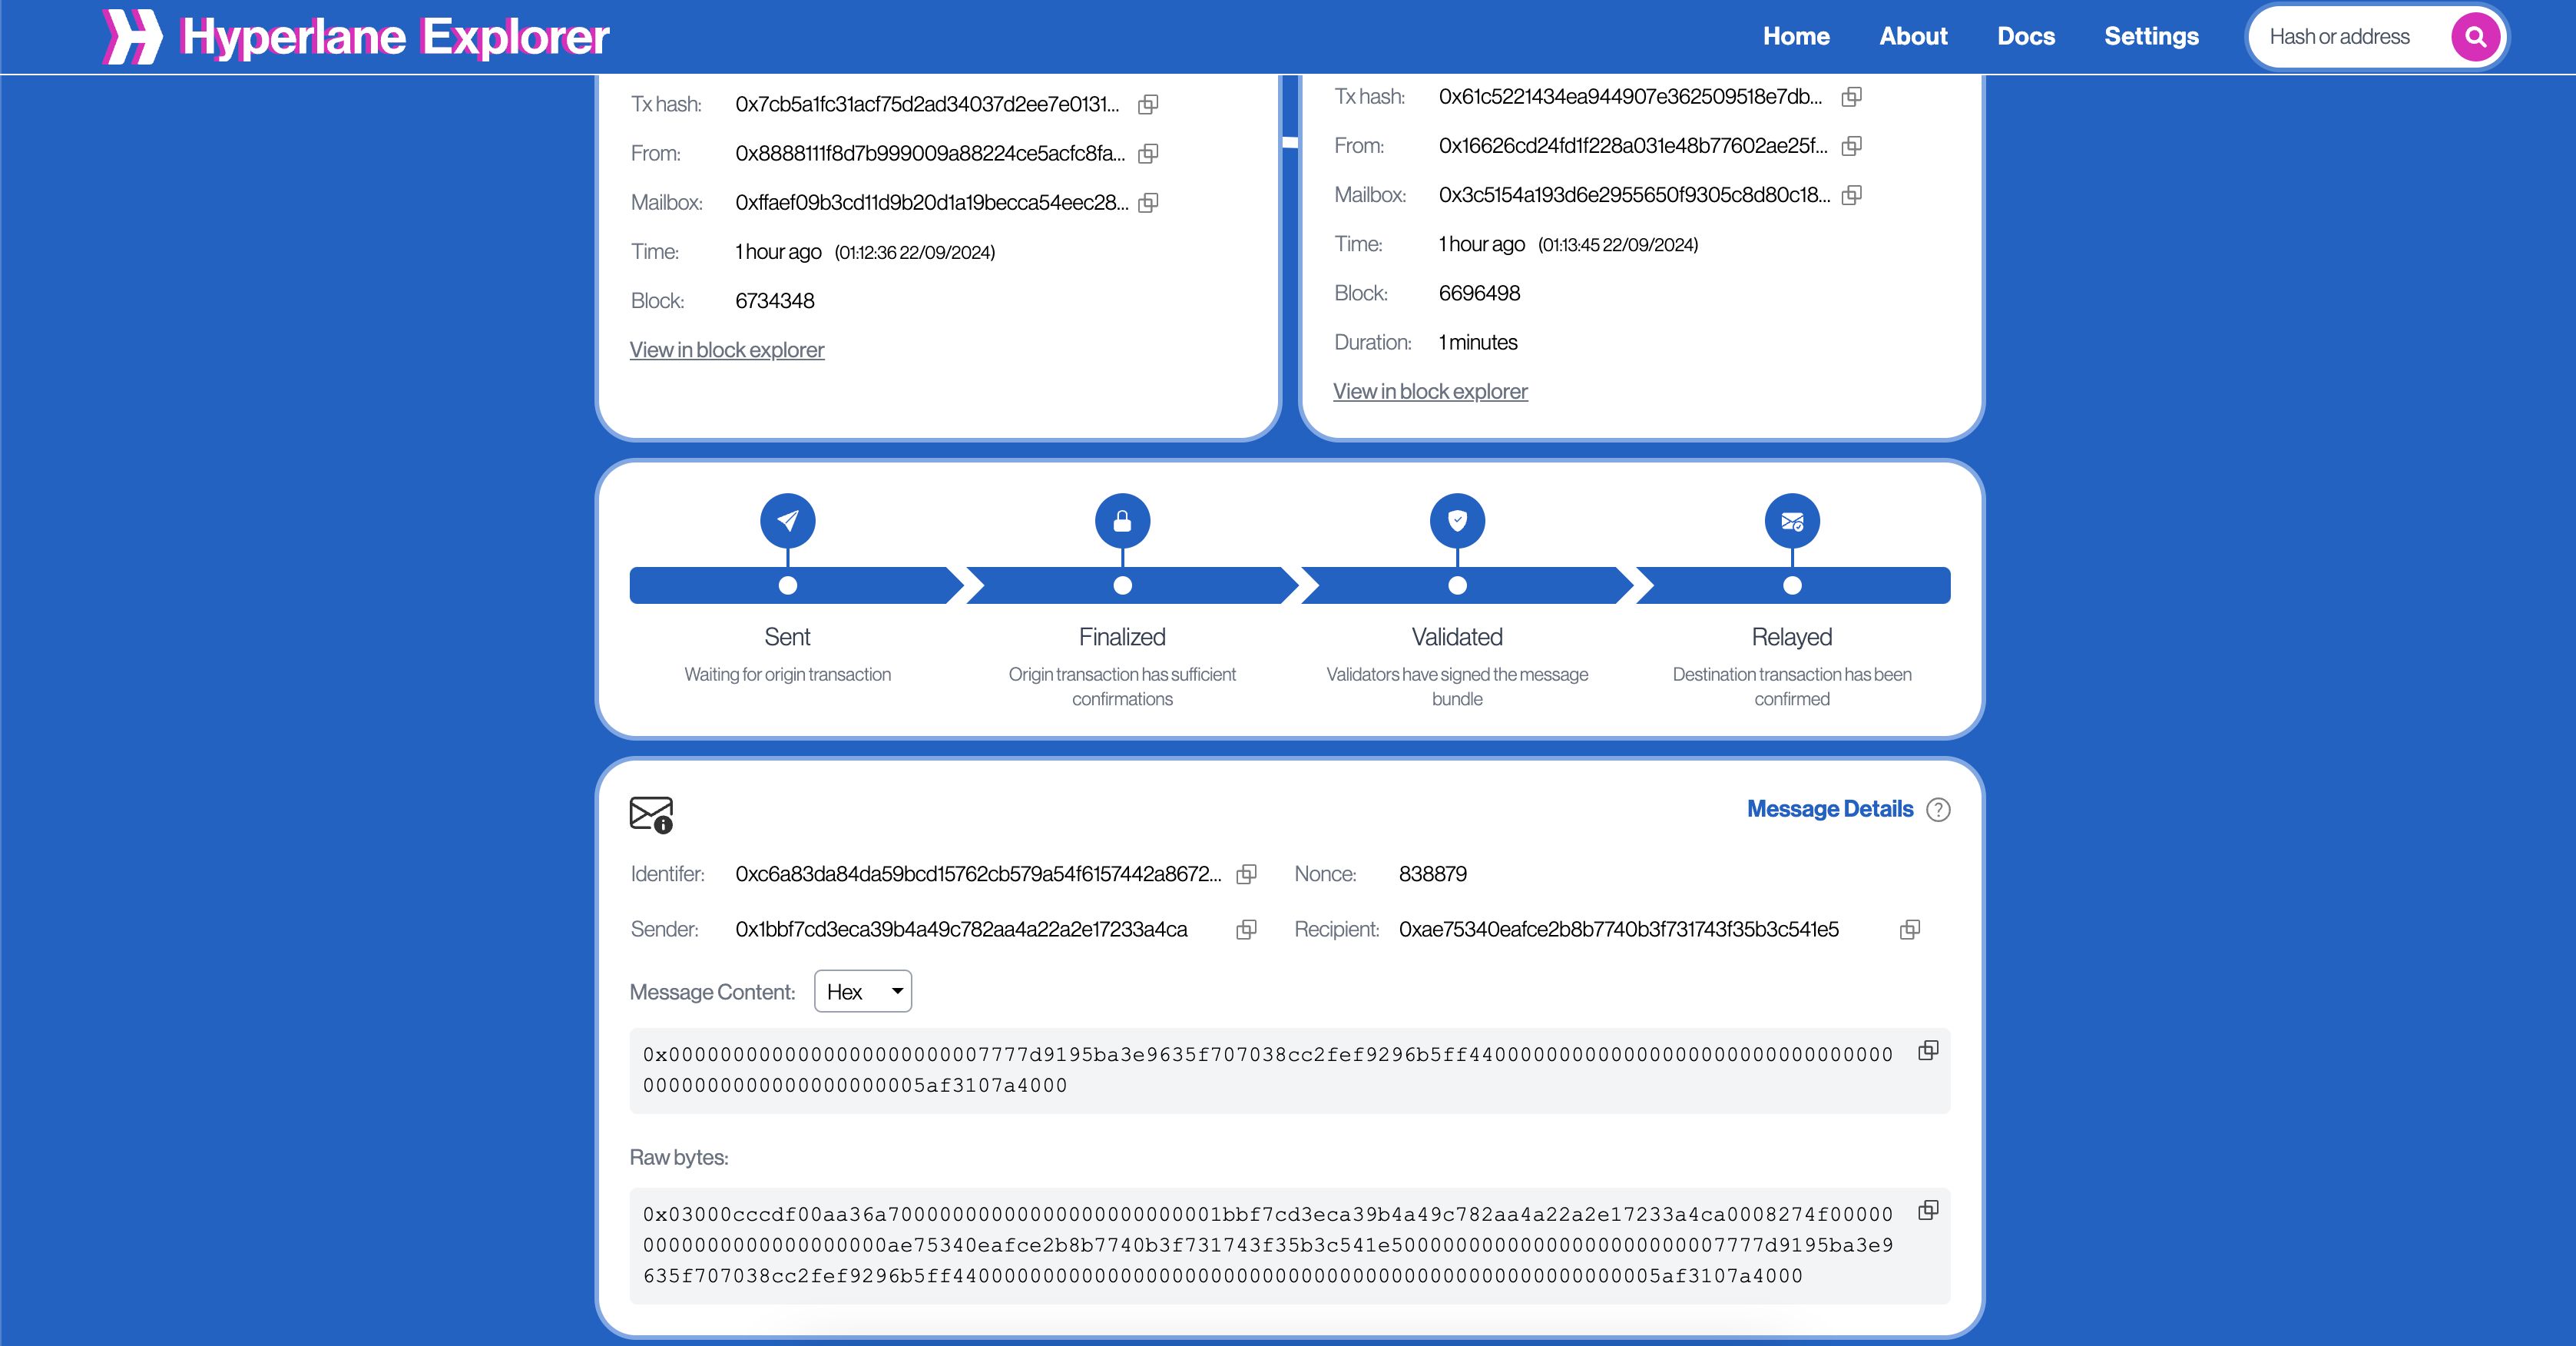Image resolution: width=2576 pixels, height=1346 pixels.
Task: Select the Duration value 1 minutes
Action: (x=1478, y=342)
